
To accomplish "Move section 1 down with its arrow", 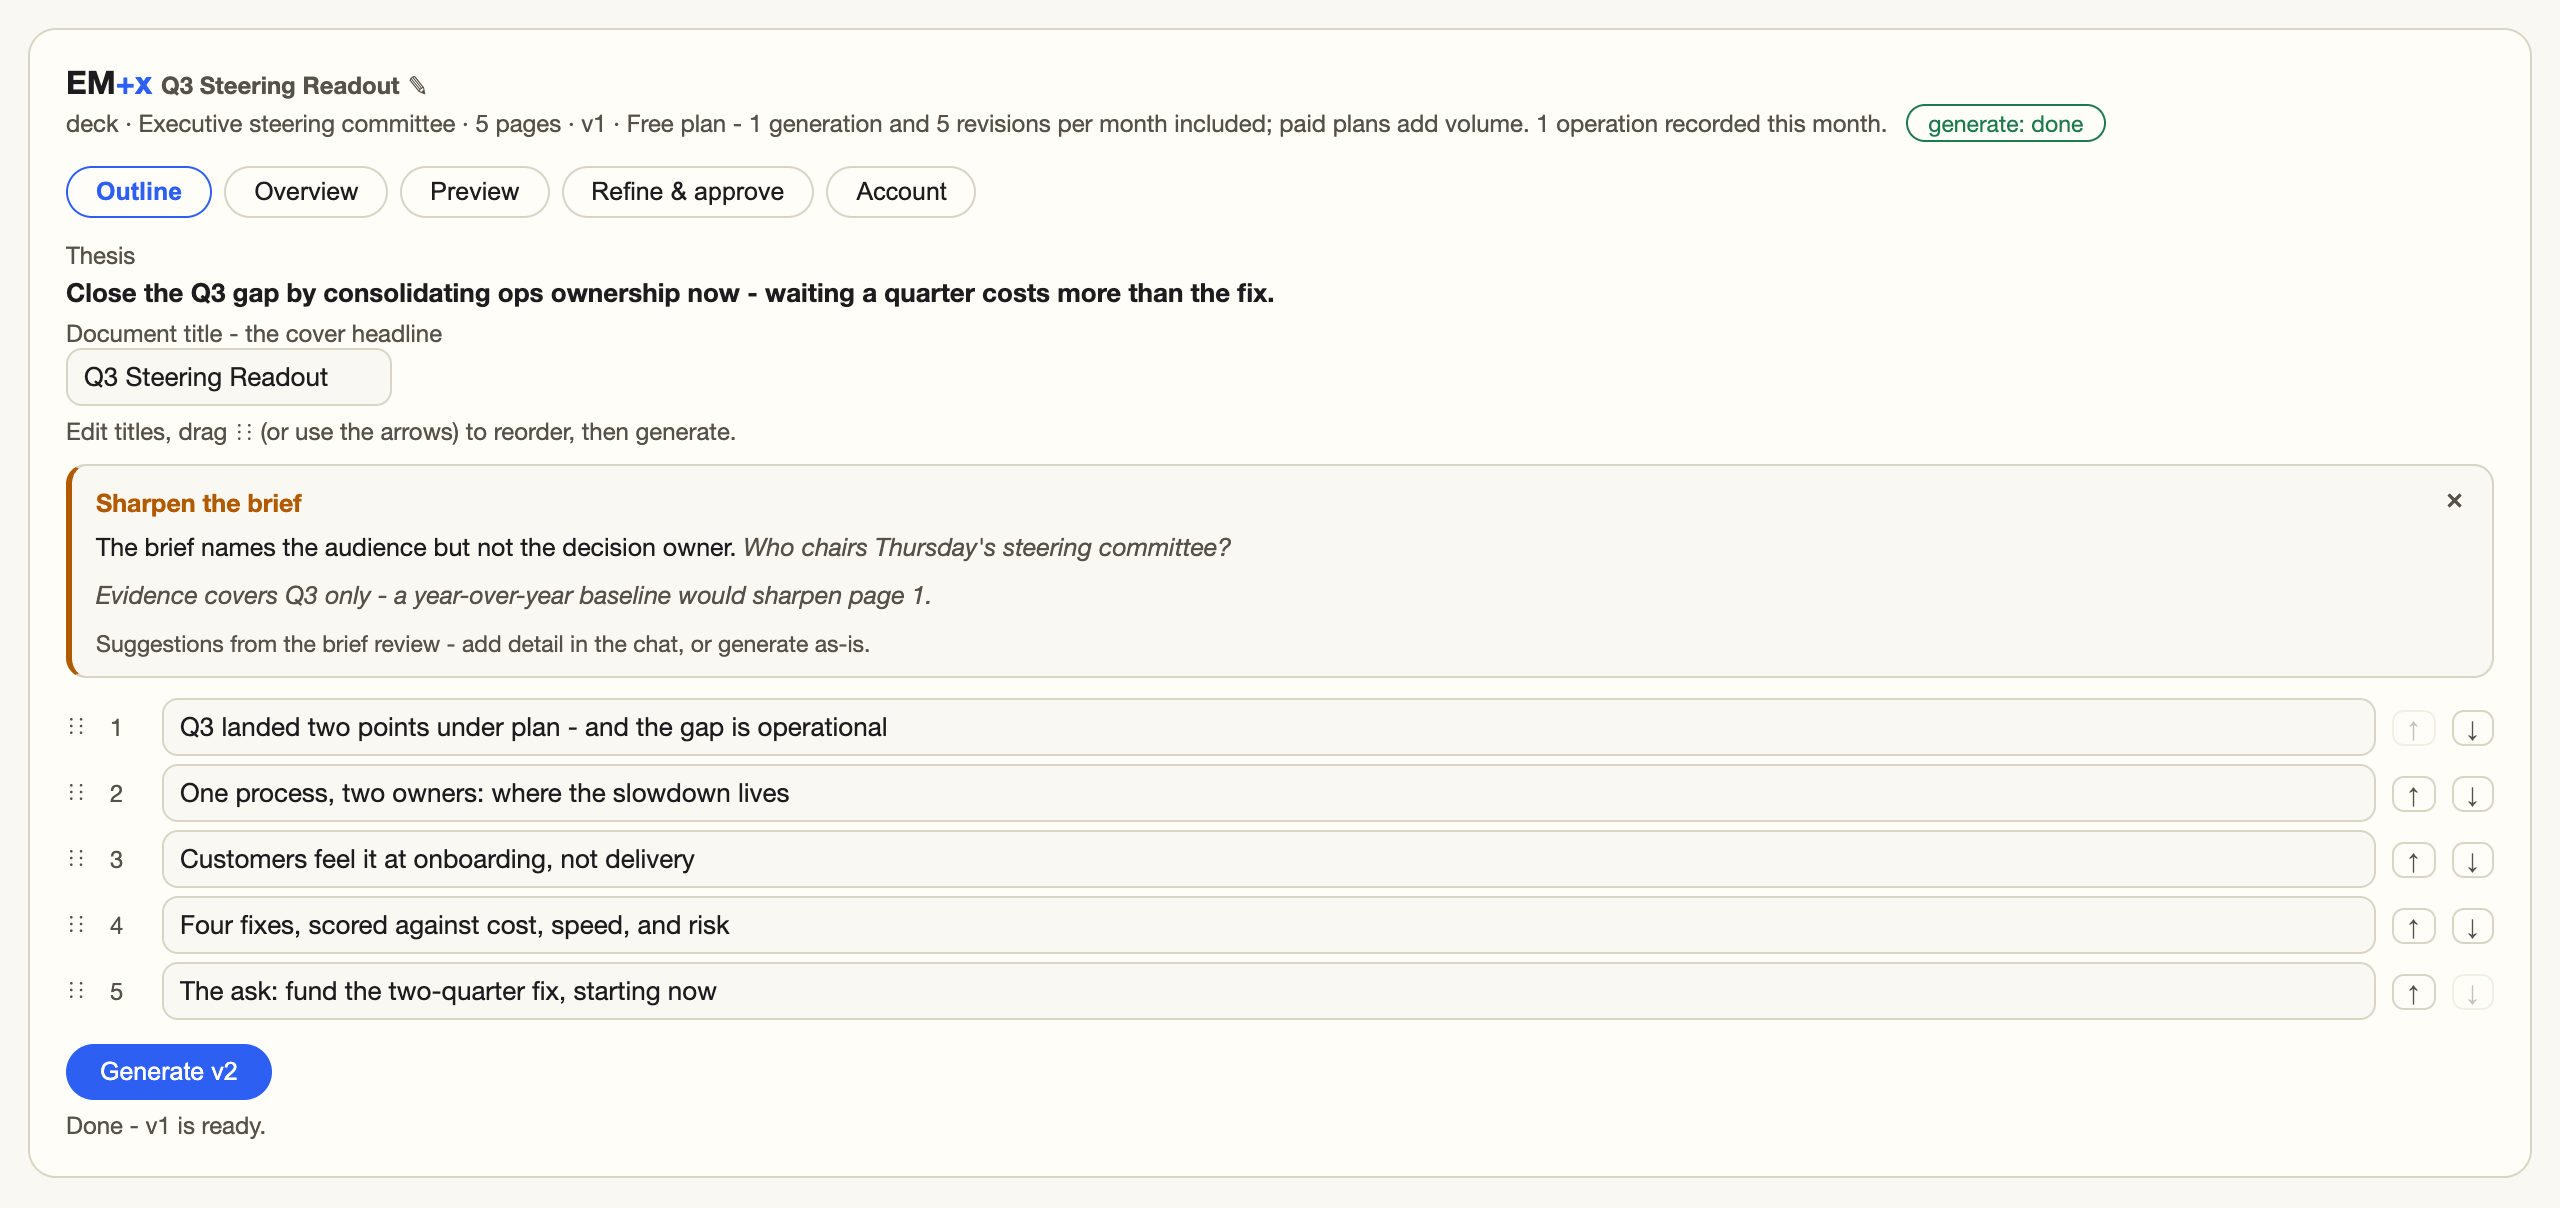I will click(x=2472, y=729).
